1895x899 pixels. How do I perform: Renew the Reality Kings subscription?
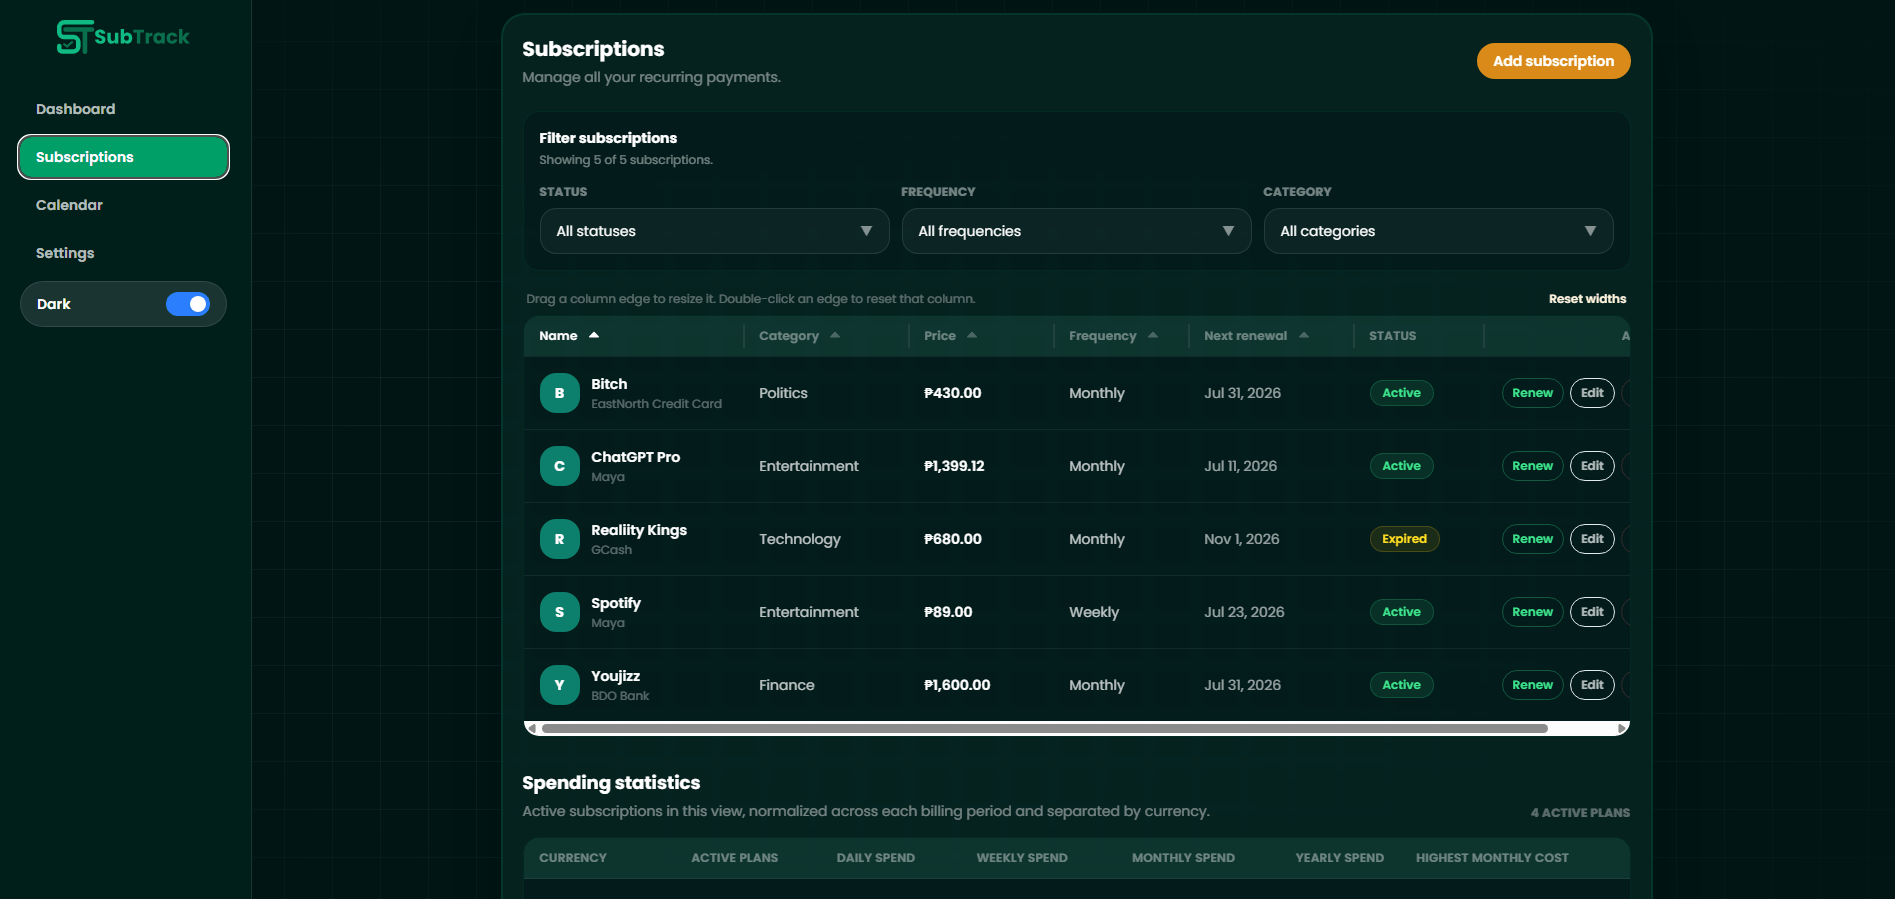point(1532,539)
